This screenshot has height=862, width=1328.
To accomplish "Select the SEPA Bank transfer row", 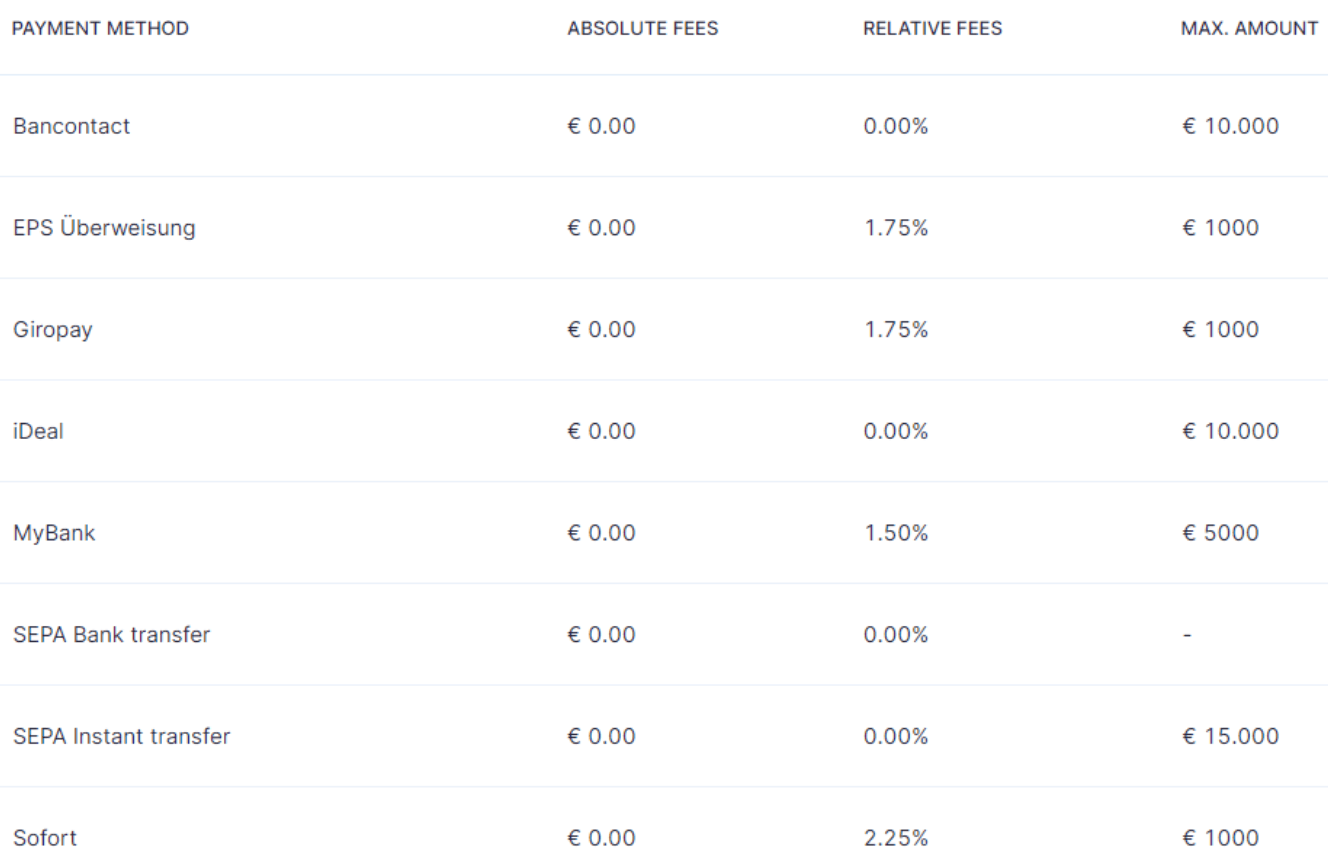I will (111, 635).
